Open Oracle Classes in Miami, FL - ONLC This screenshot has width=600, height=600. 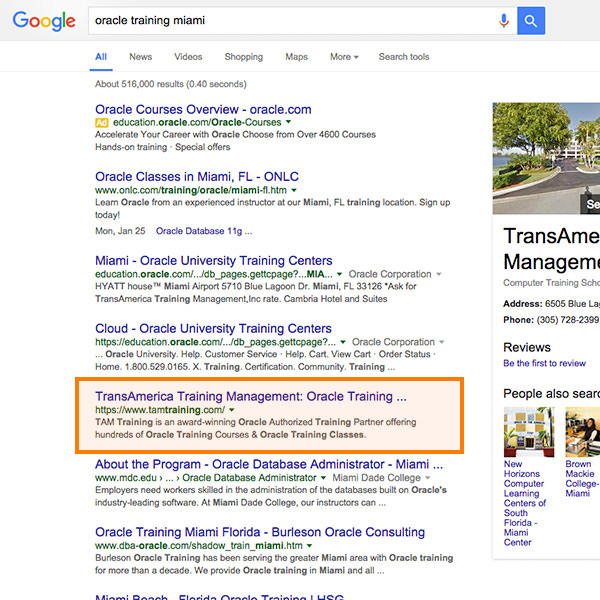[x=196, y=177]
